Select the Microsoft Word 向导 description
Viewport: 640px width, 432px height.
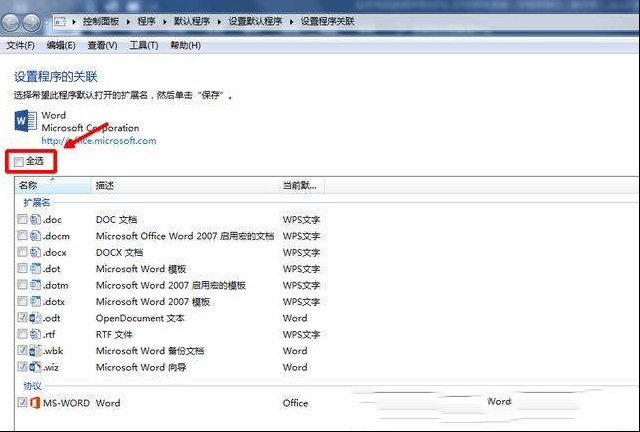(x=141, y=367)
